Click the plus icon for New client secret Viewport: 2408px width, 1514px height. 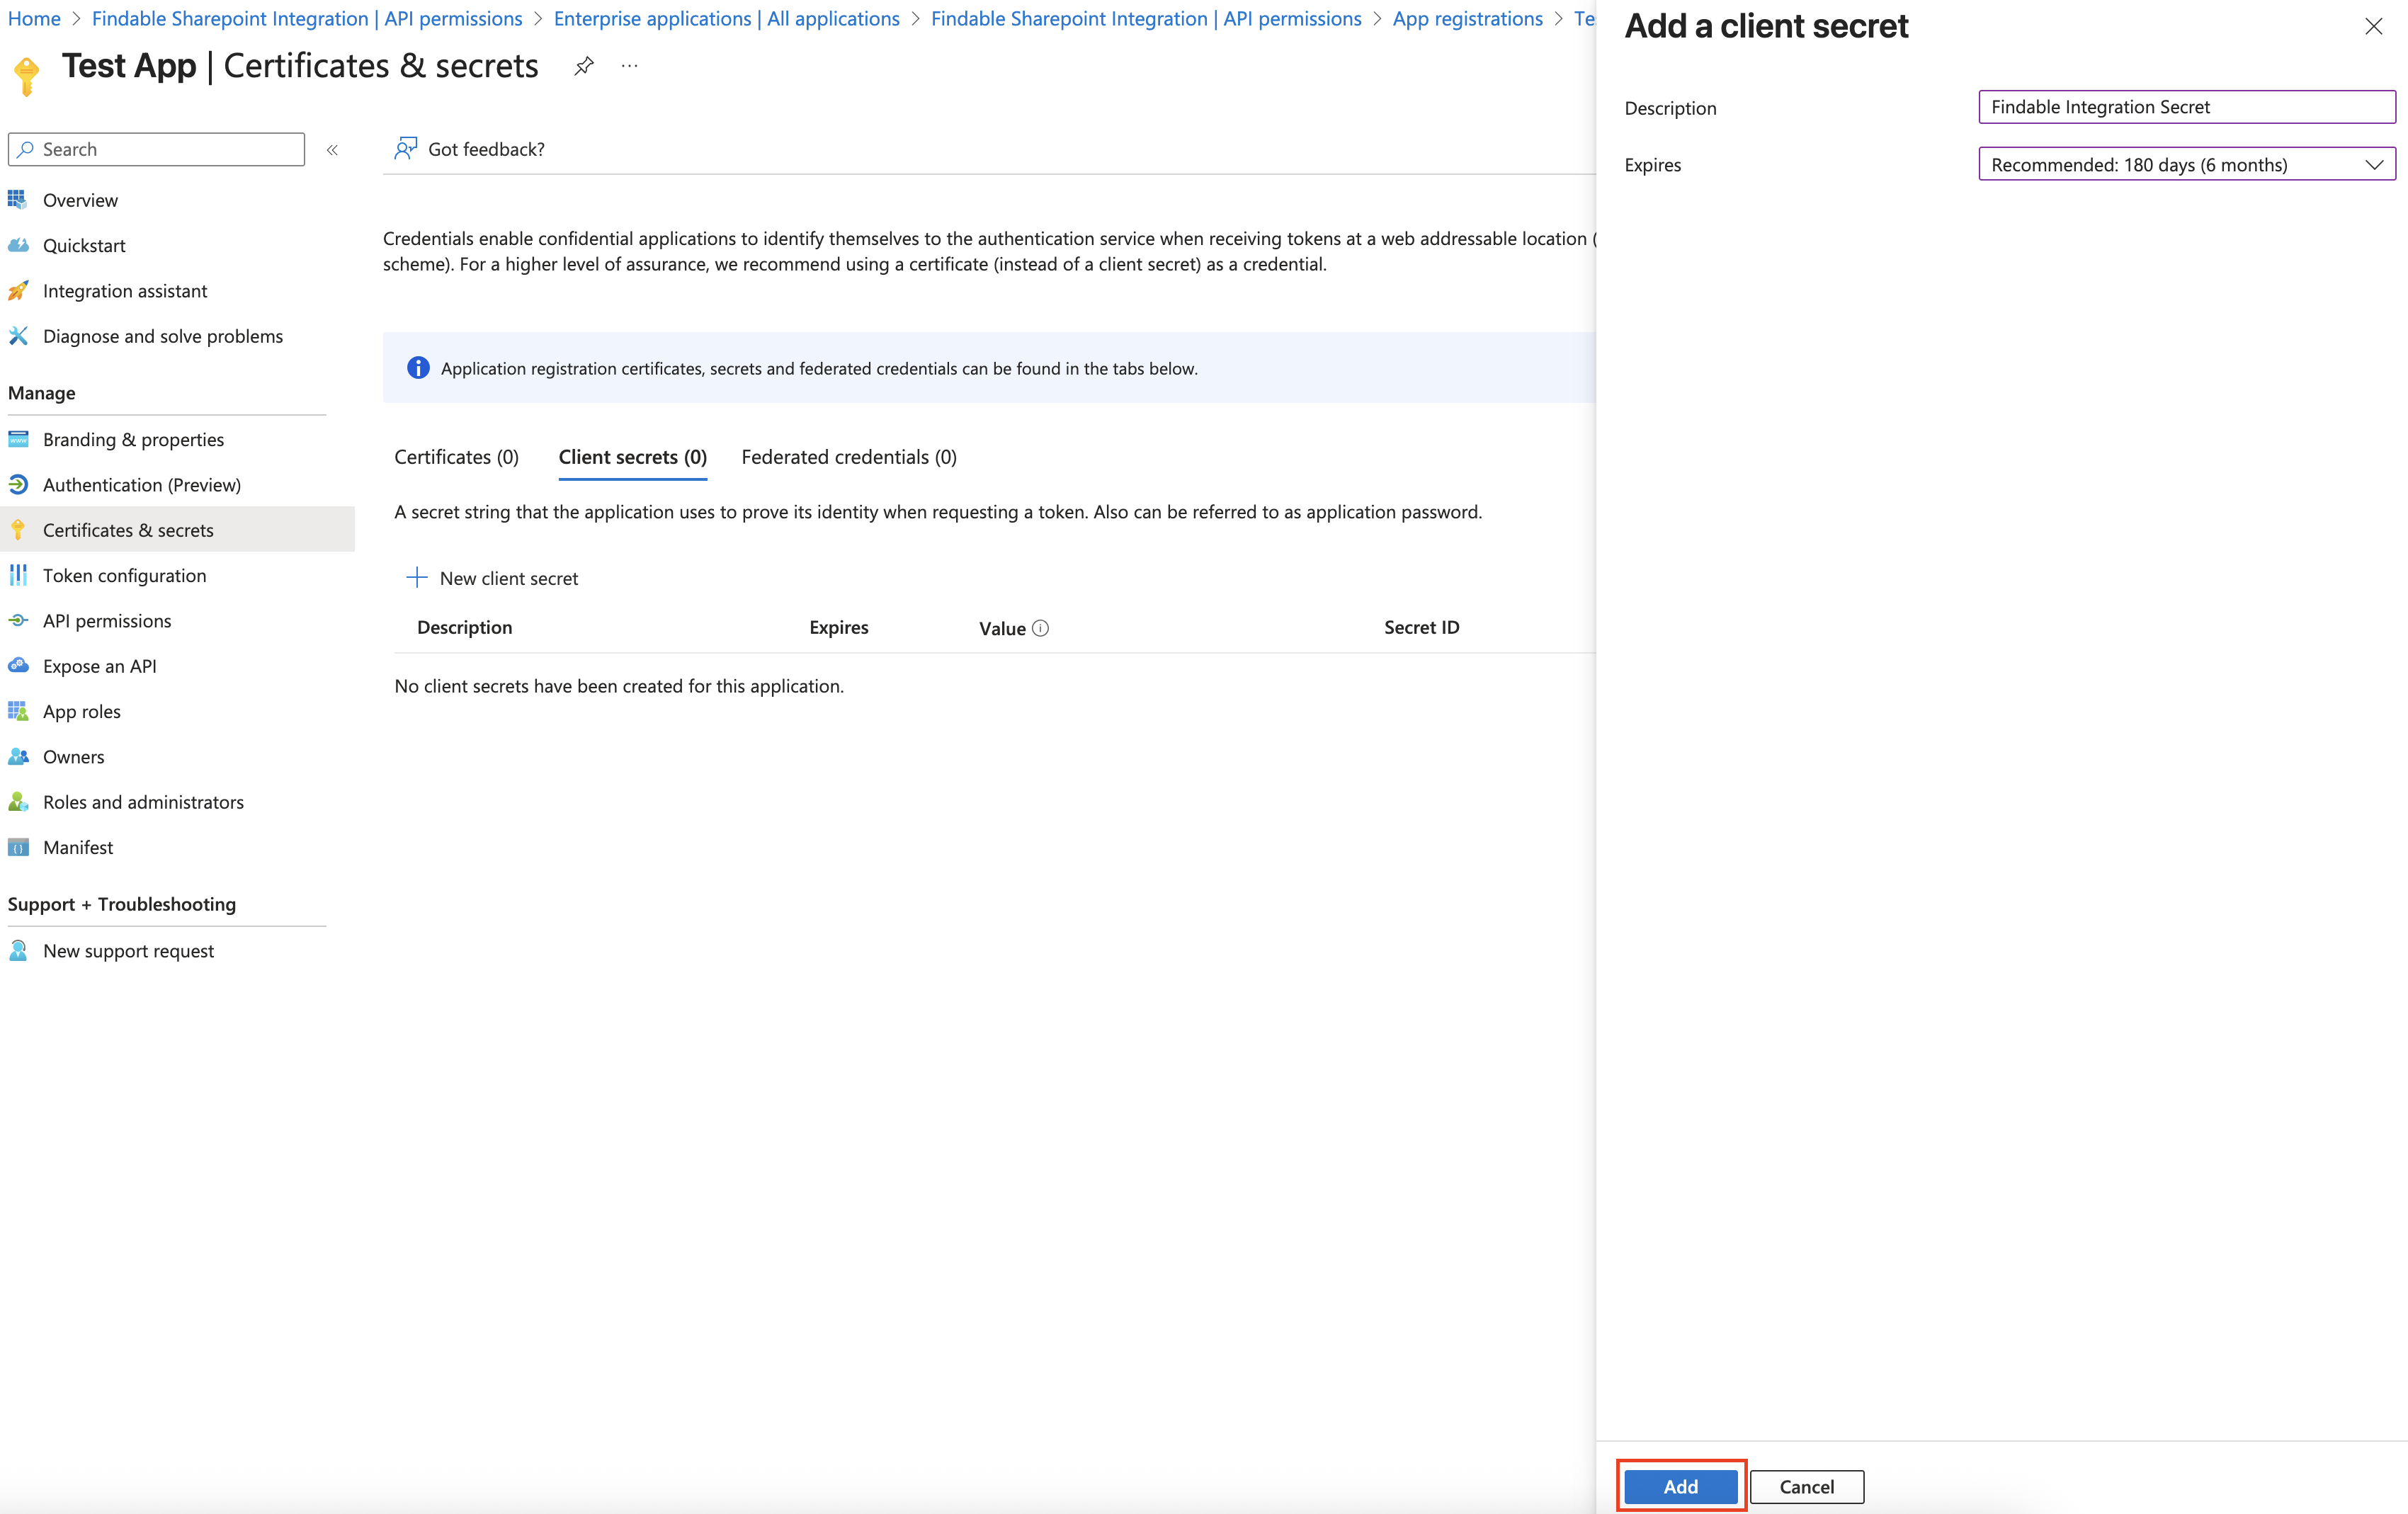pyautogui.click(x=416, y=578)
